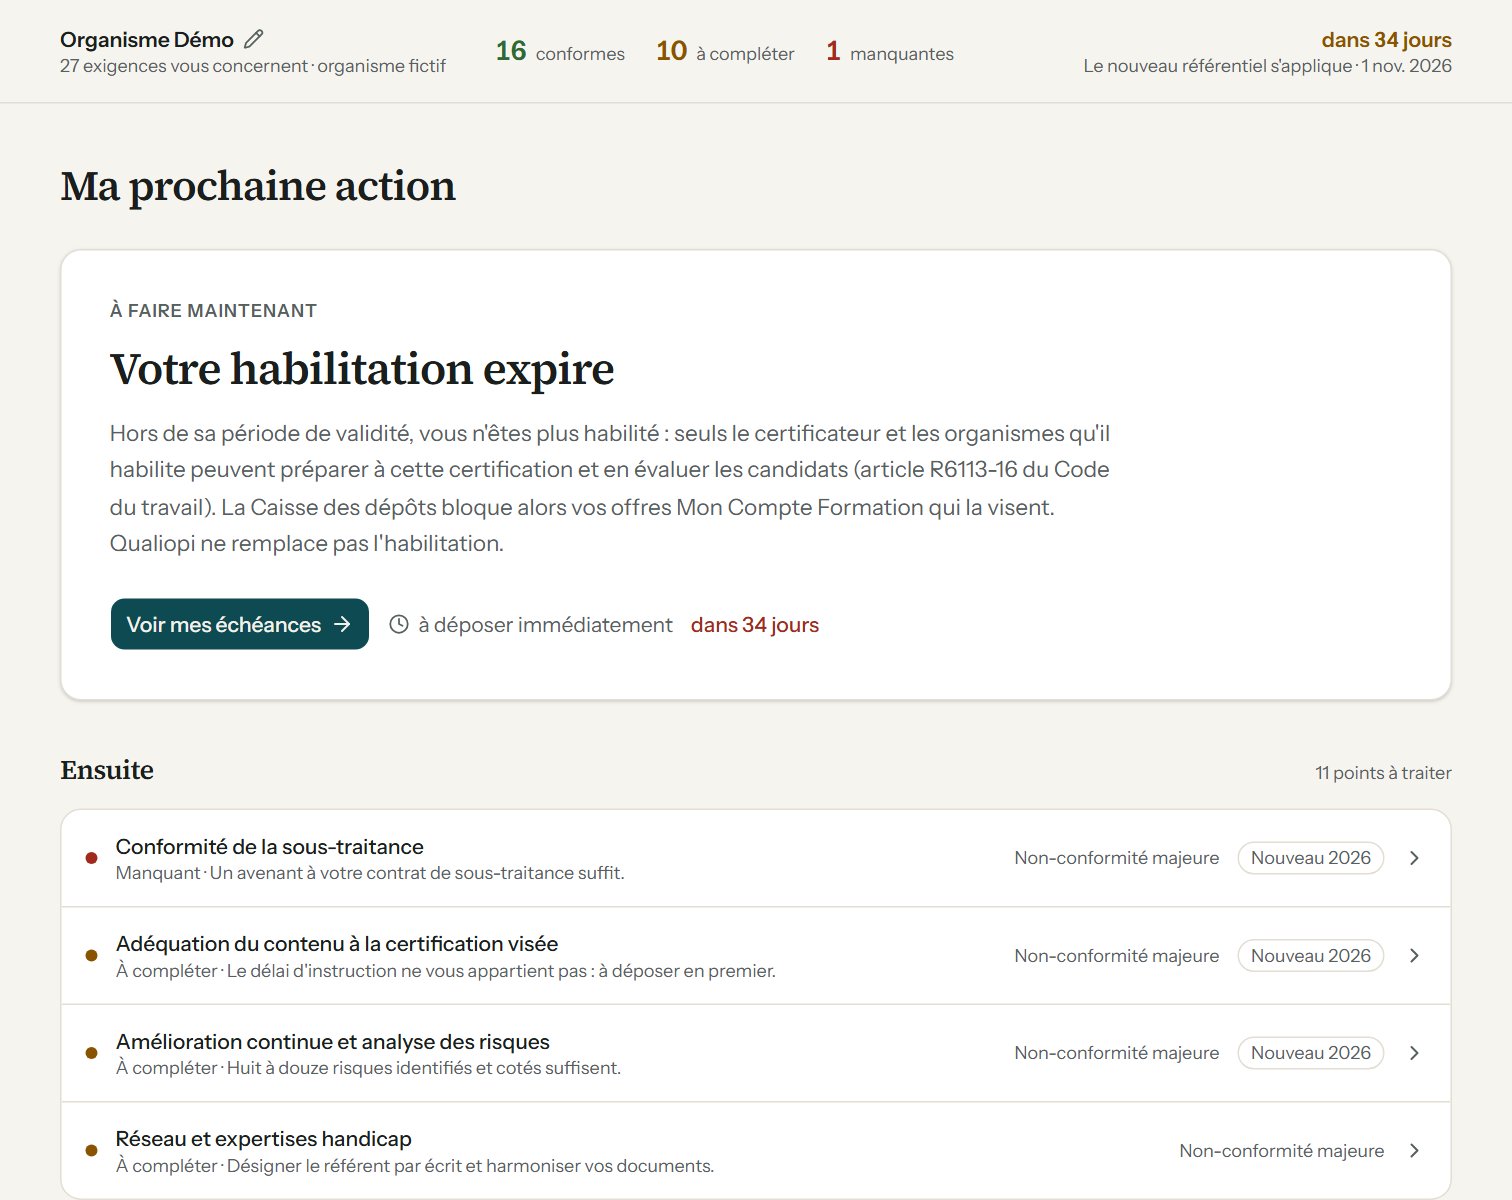Screen dimensions: 1512x1200
Task: Open Adéquation du contenu row chevron
Action: tap(1414, 956)
